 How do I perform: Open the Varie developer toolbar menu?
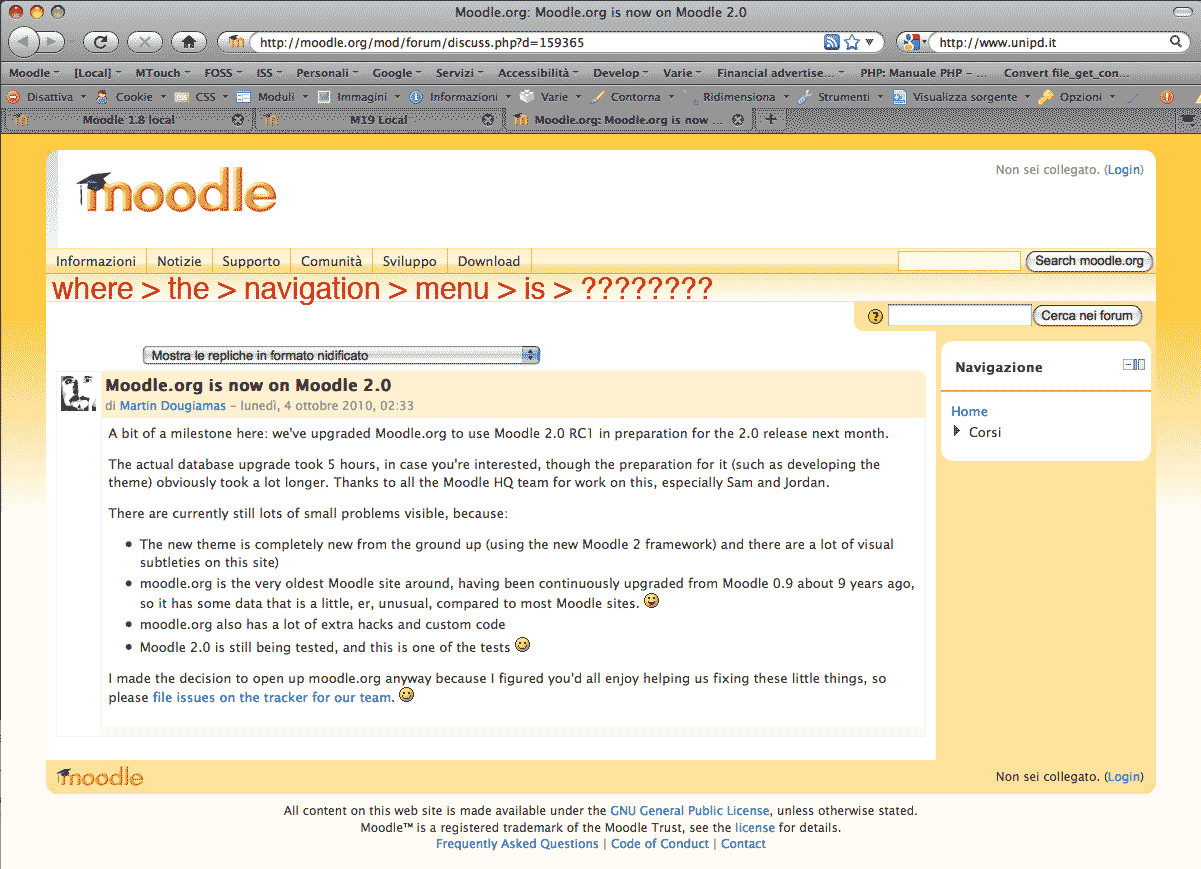[x=551, y=97]
